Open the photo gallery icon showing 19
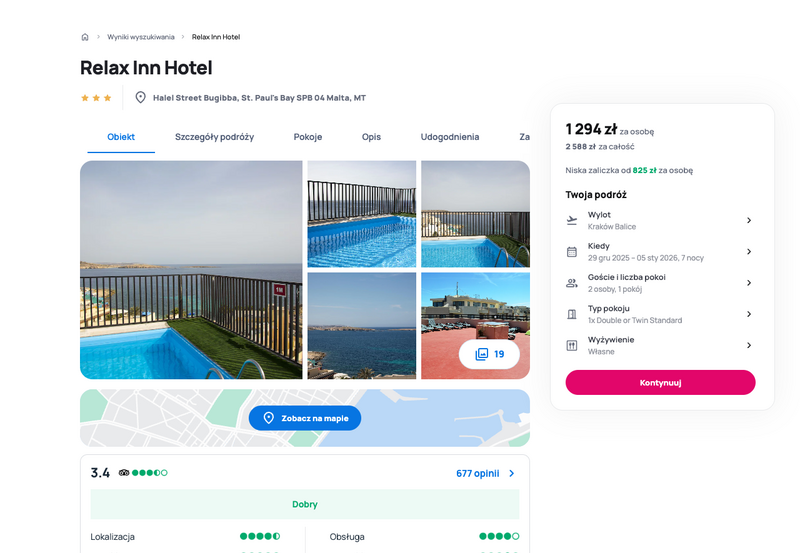The height and width of the screenshot is (553, 800). point(482,354)
